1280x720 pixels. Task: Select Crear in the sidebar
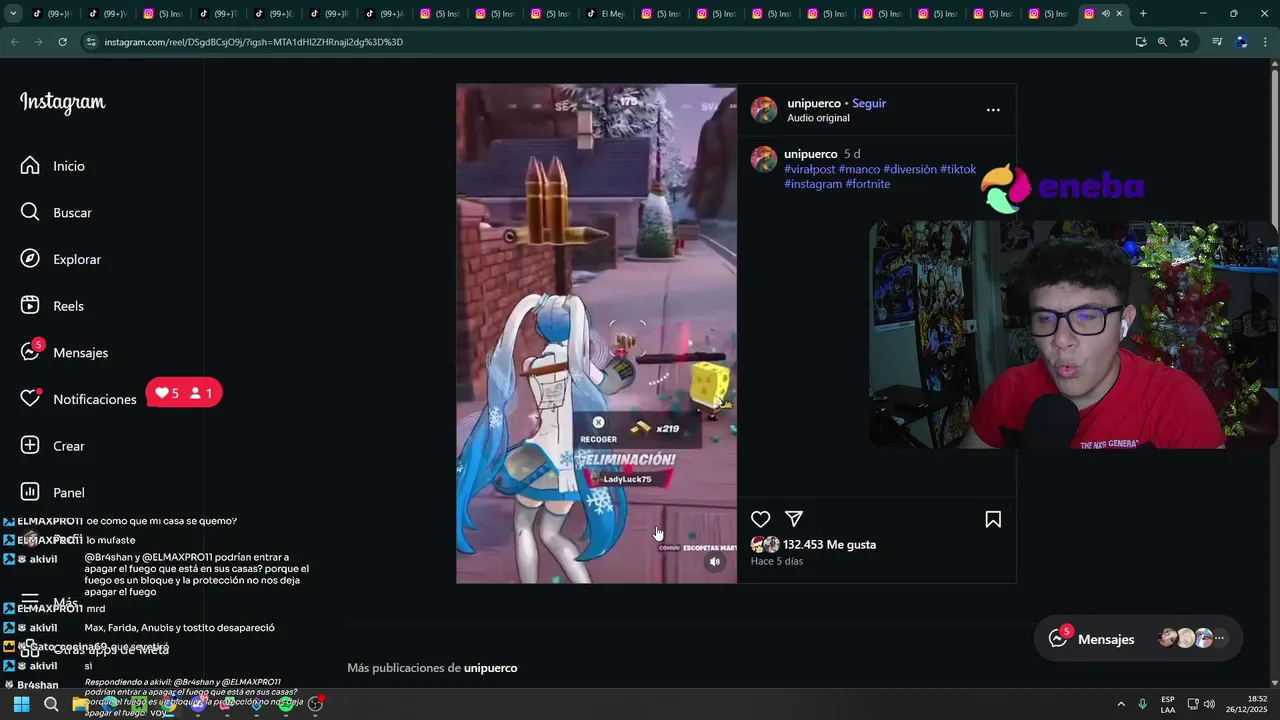68,446
